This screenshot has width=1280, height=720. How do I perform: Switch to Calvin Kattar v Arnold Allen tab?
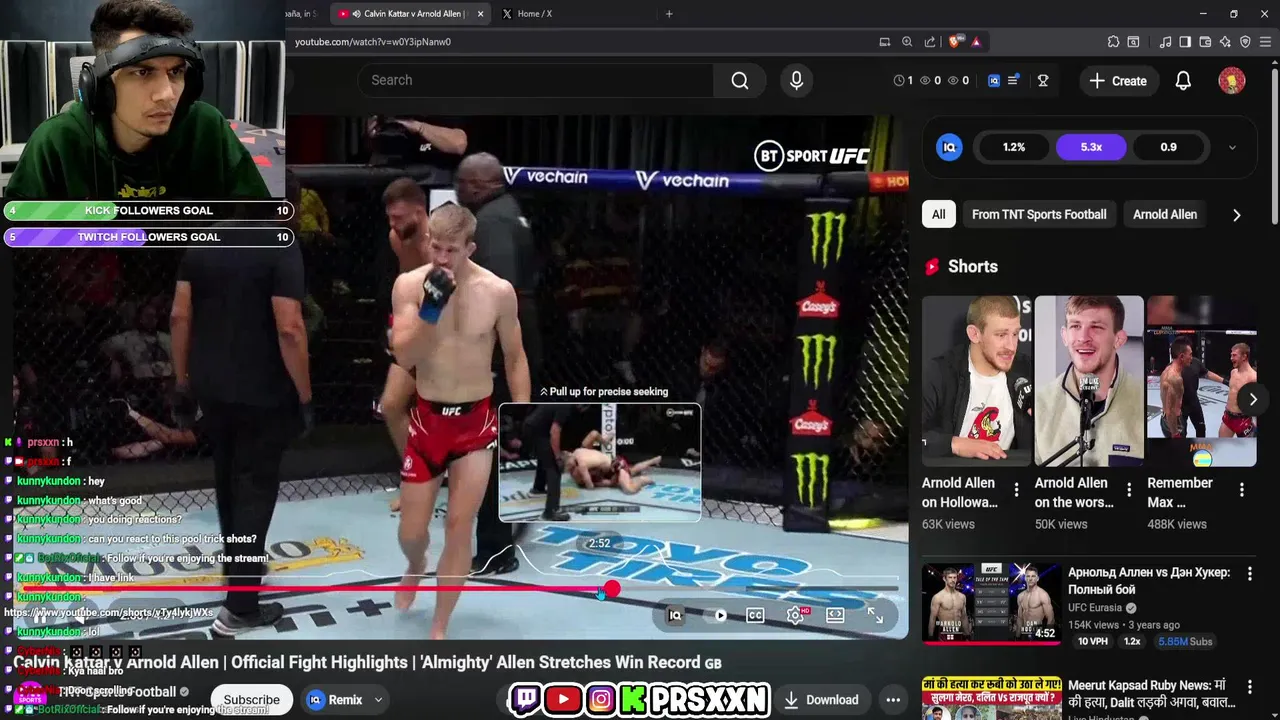click(x=411, y=14)
